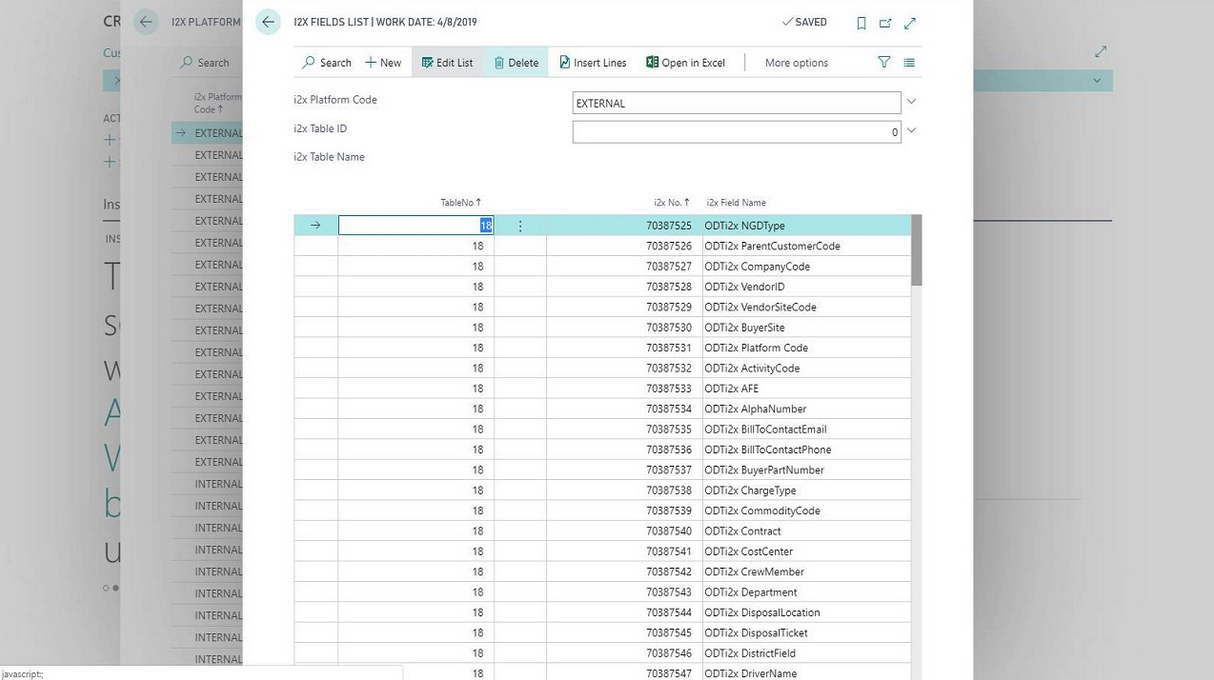
Task: Click the bookmark icon in header
Action: click(861, 23)
